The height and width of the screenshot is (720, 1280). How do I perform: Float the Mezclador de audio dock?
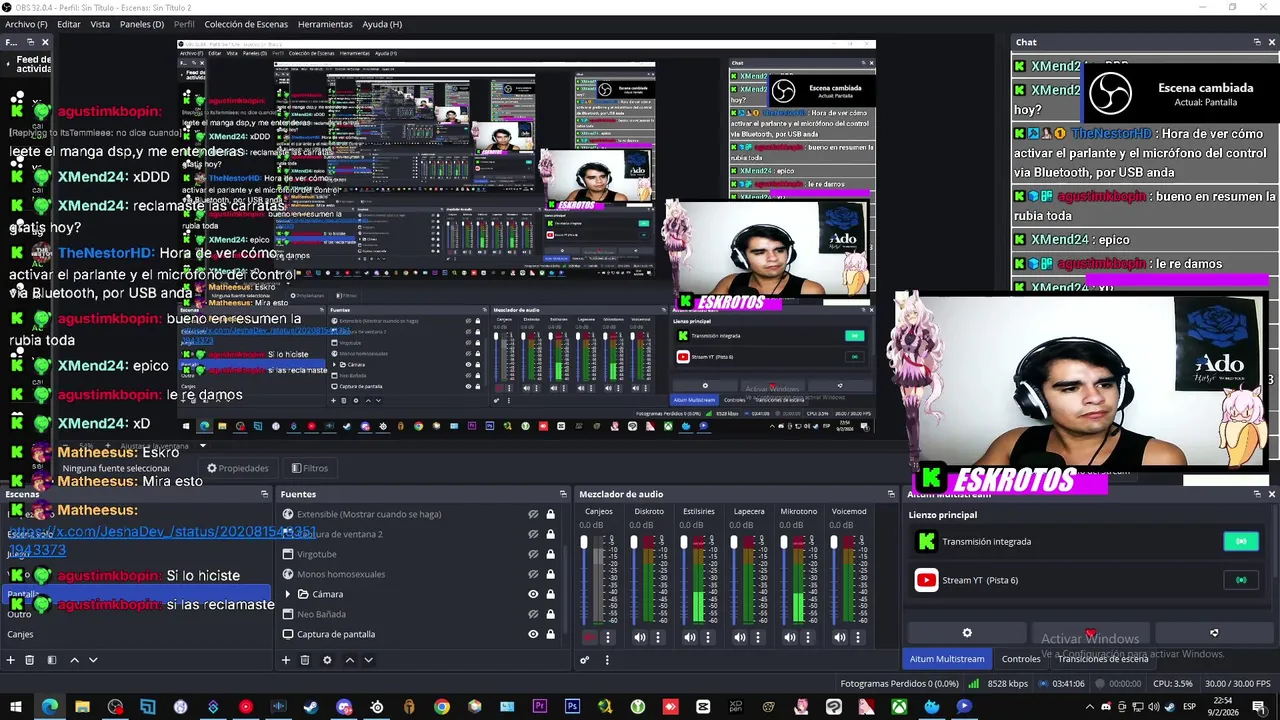891,494
